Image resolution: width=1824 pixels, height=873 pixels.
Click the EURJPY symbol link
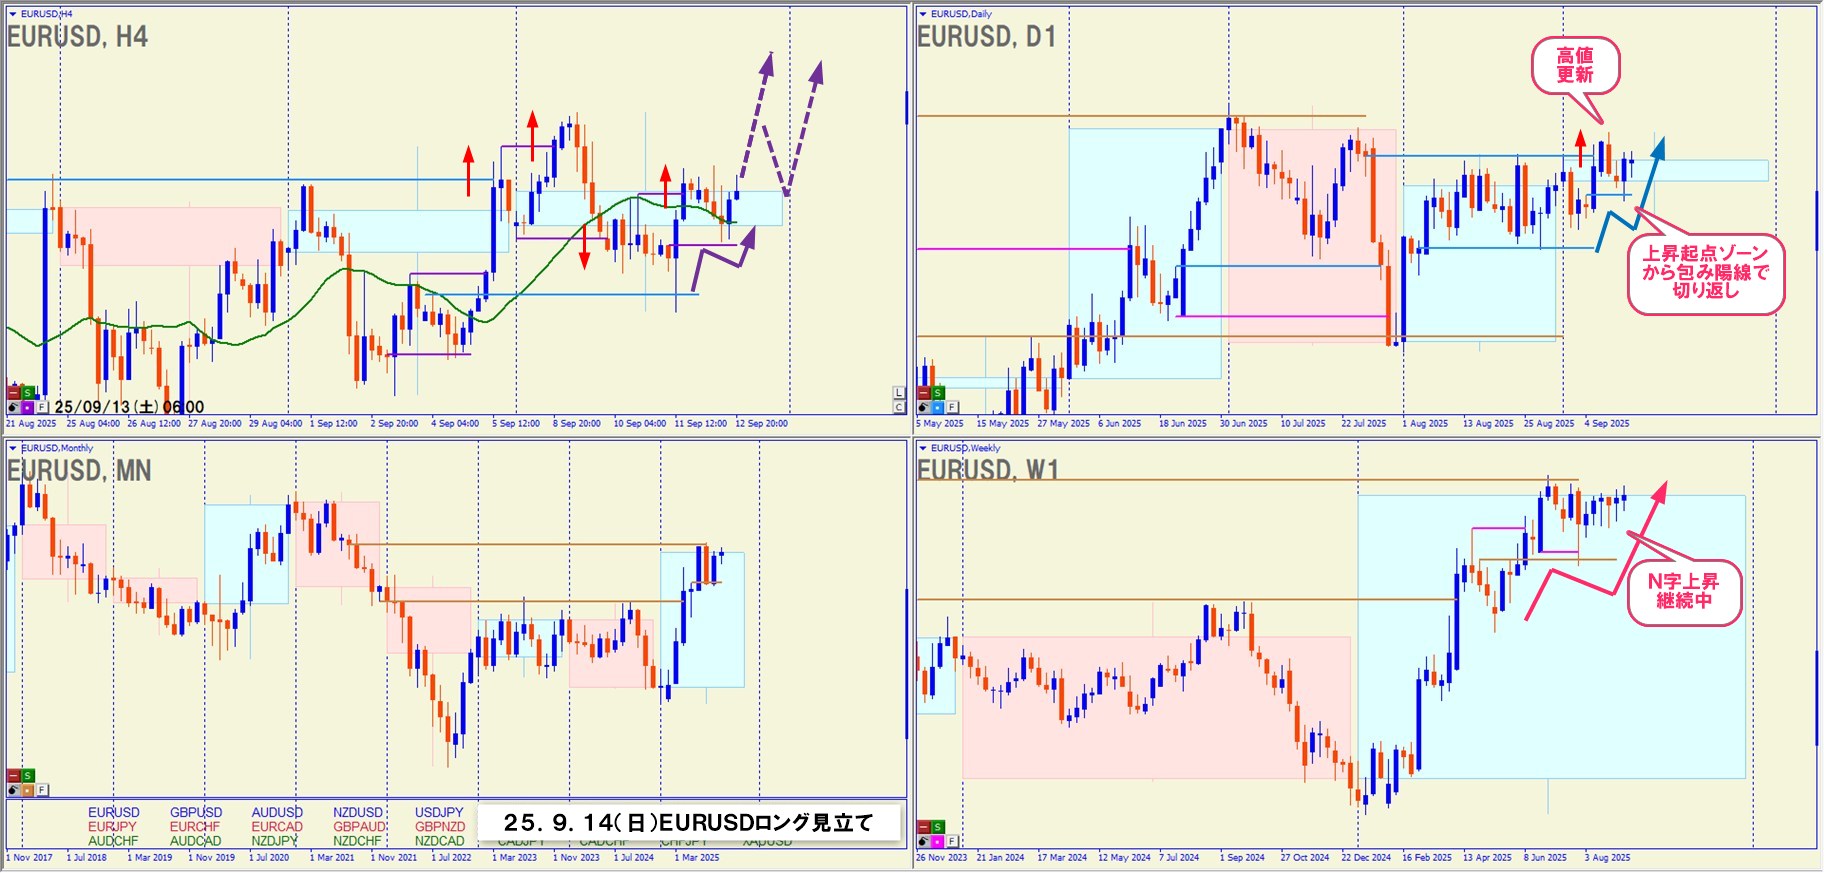[x=112, y=827]
